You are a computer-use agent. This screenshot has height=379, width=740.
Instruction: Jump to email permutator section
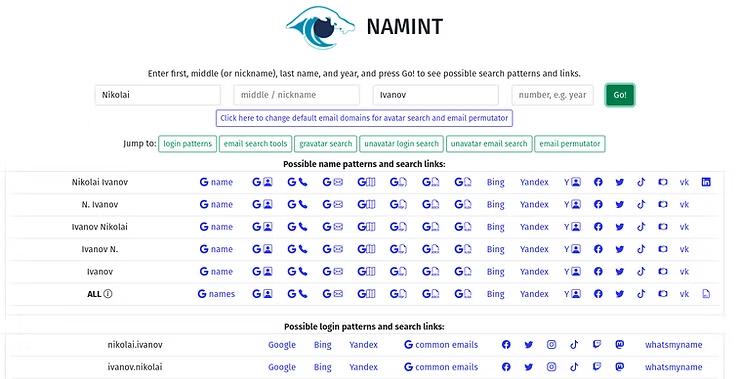tap(570, 144)
